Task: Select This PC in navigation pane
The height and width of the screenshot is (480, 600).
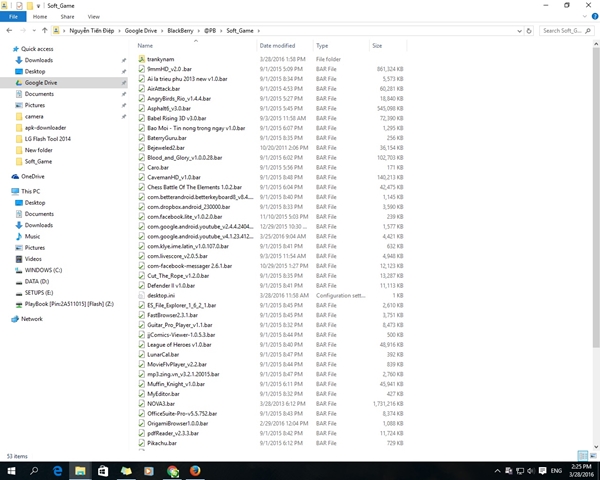Action: point(30,191)
